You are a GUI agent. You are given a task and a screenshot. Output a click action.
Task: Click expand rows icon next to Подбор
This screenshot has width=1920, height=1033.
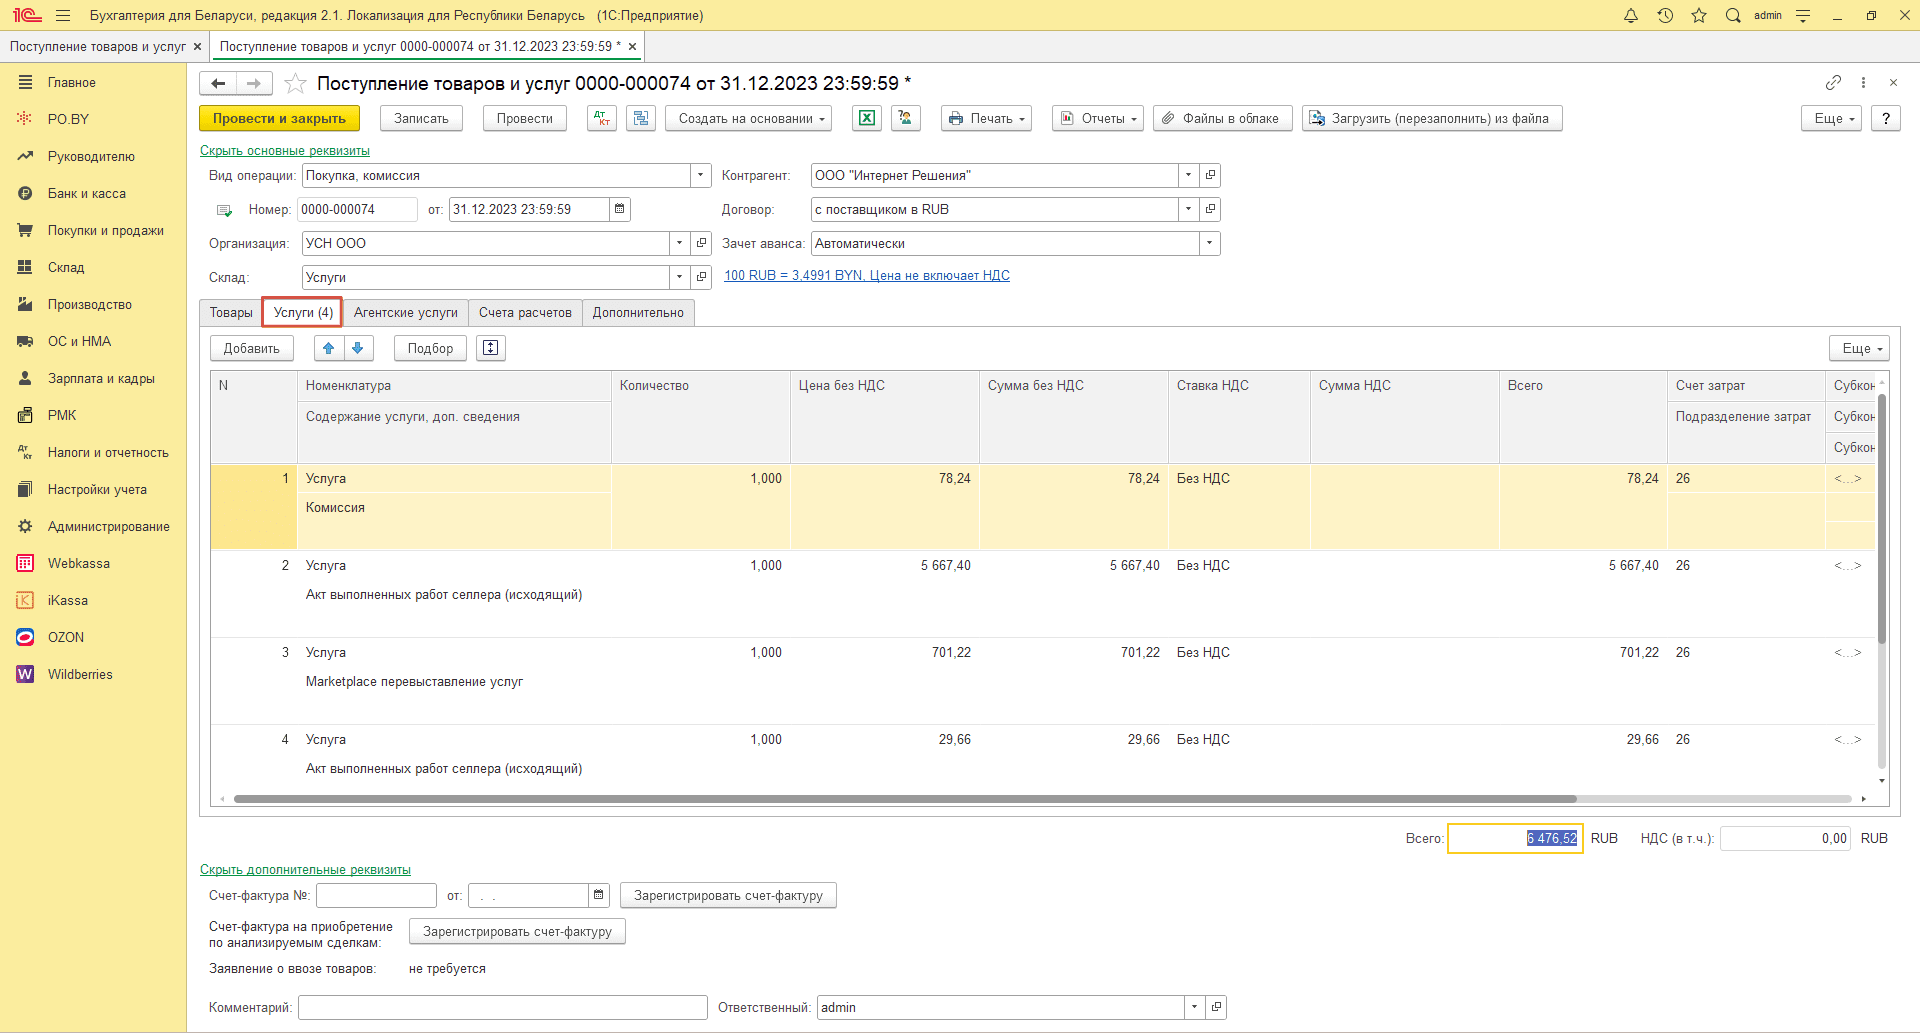[x=491, y=348]
